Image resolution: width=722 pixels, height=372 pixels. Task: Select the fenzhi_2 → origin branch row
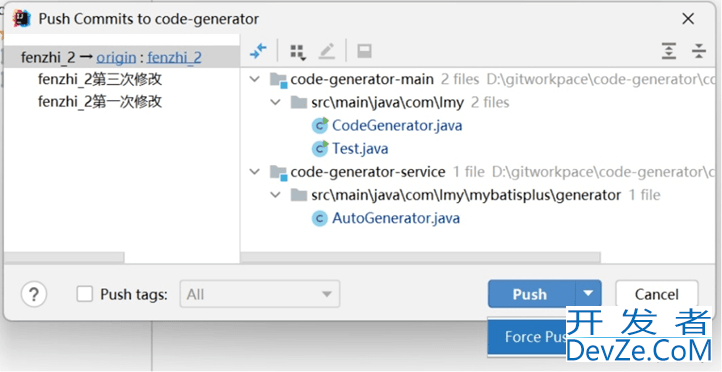[122, 58]
